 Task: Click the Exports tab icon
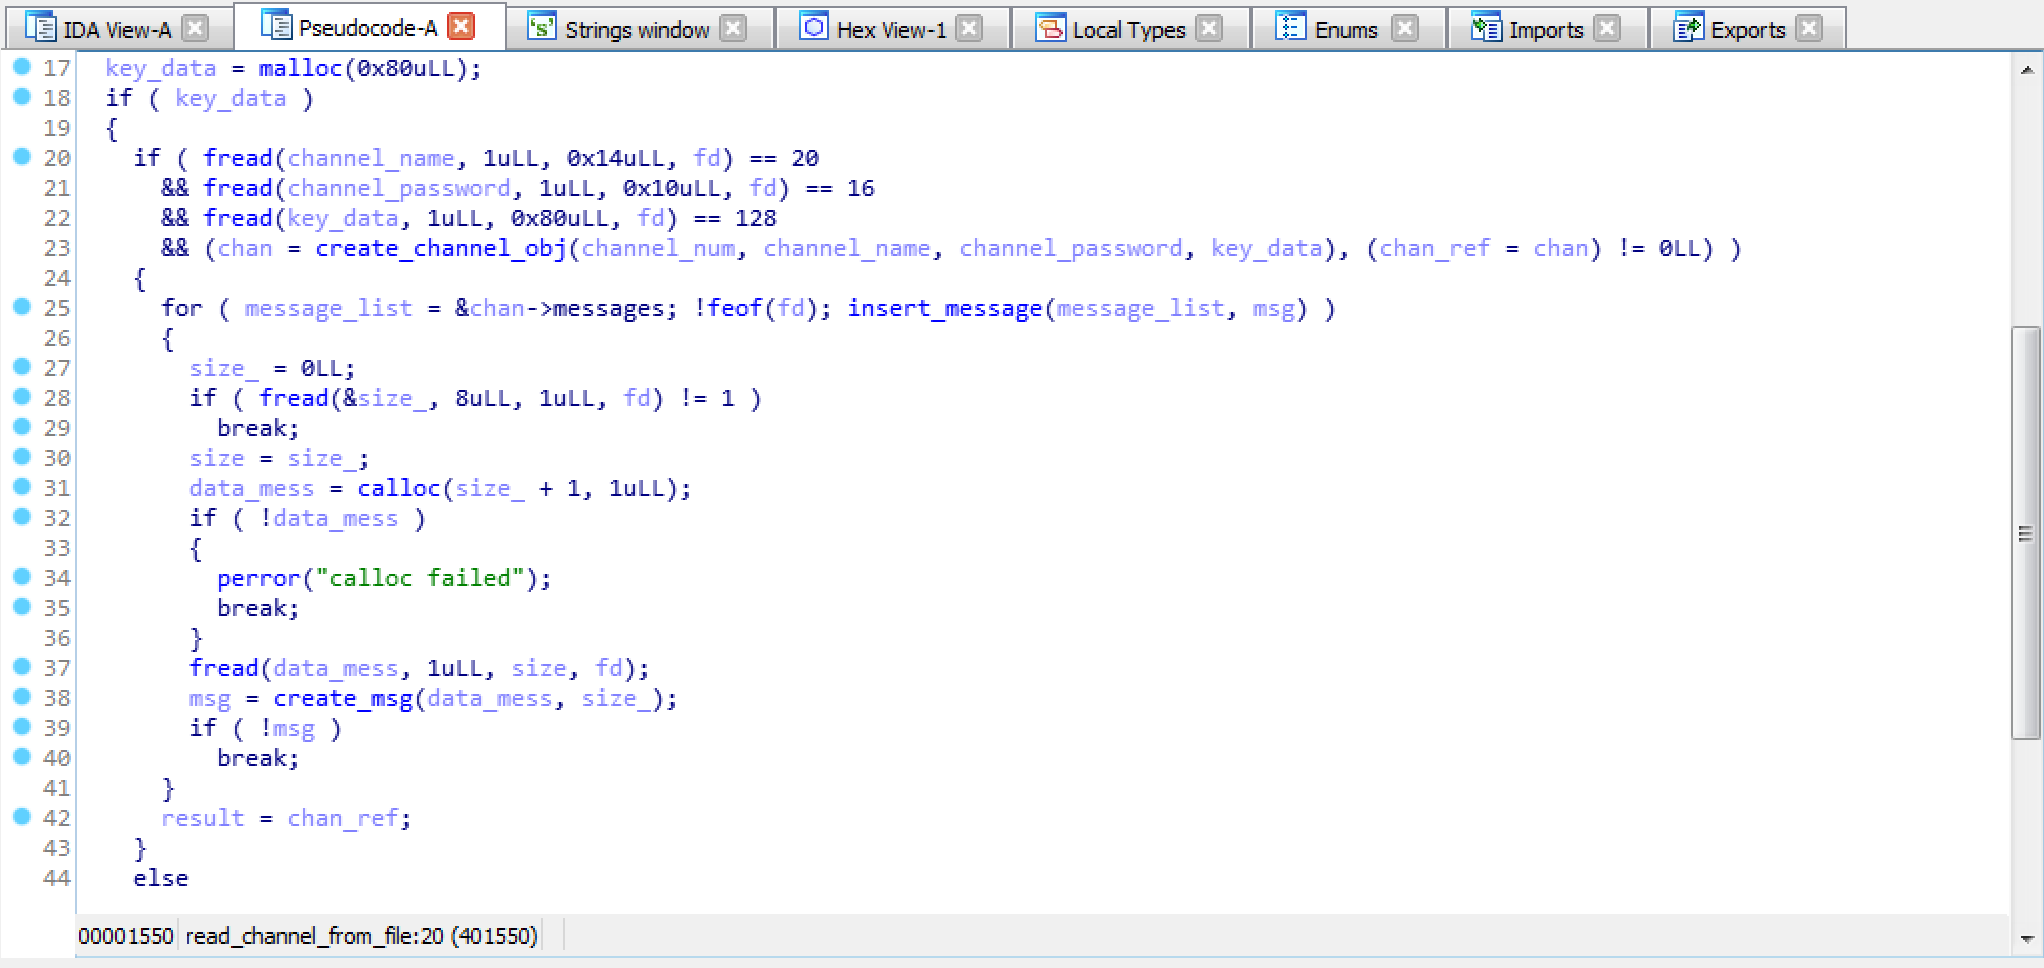pos(1689,27)
